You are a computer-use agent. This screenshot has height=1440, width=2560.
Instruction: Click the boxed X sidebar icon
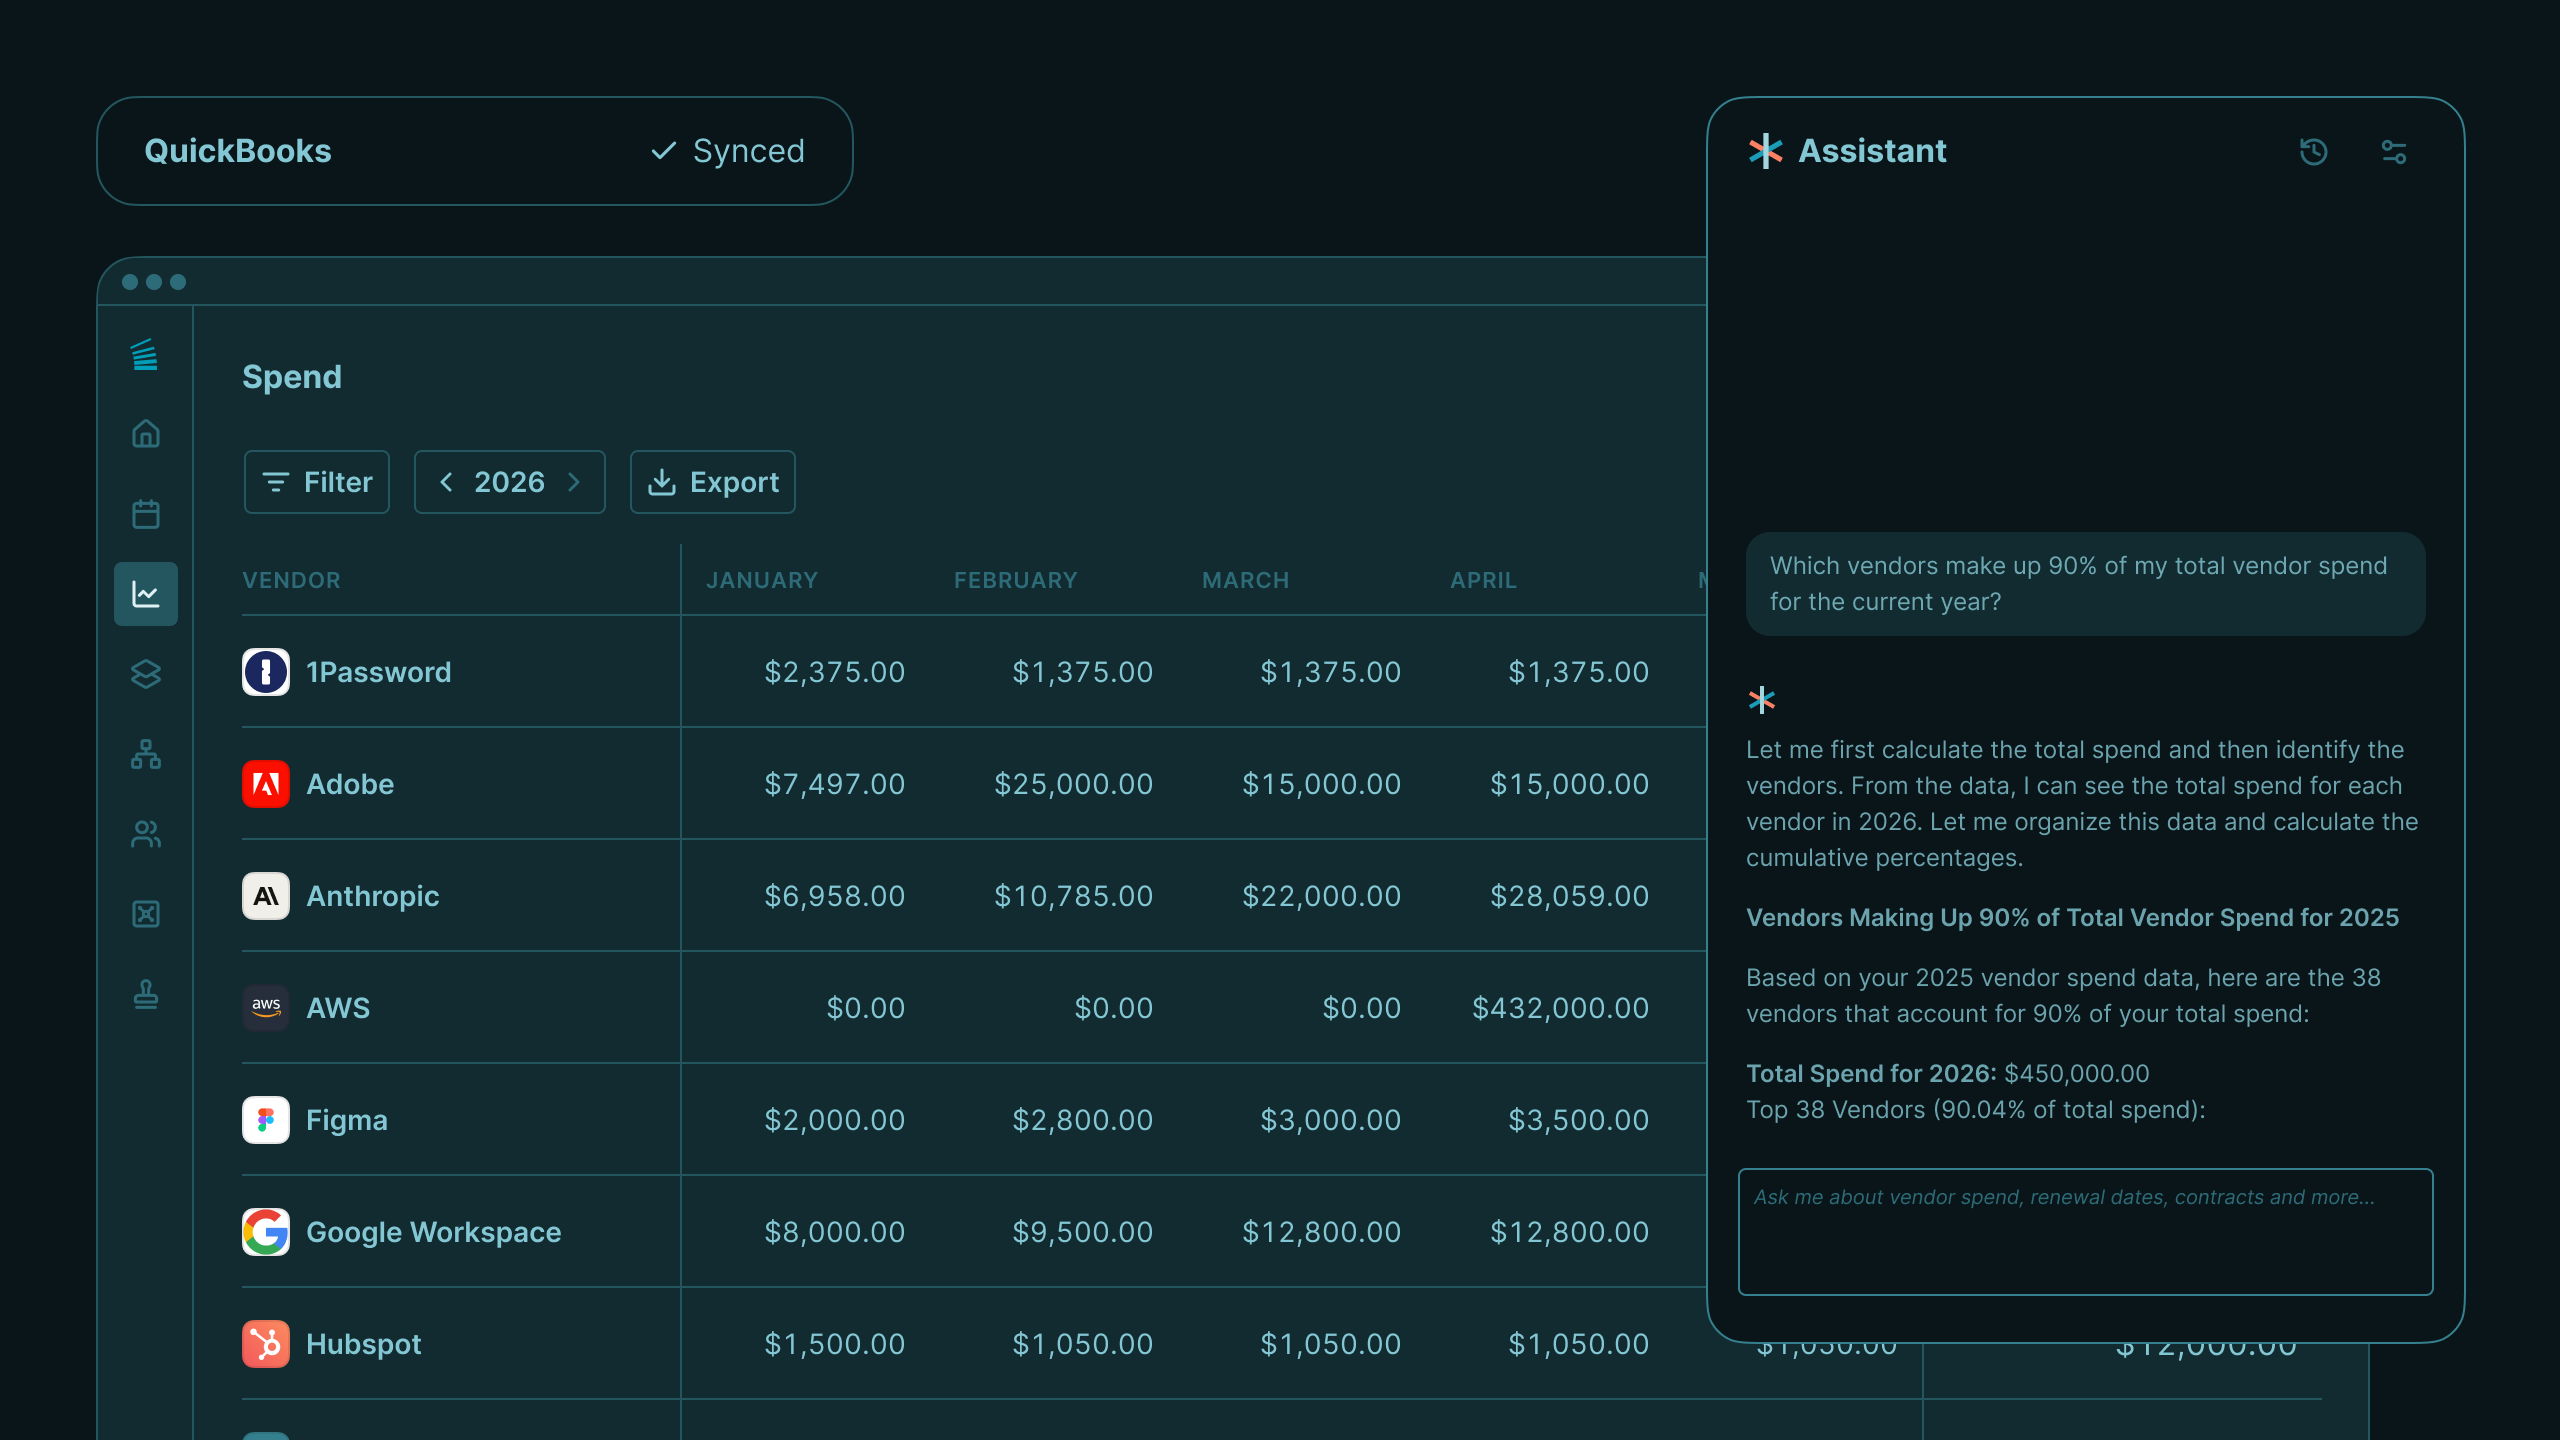(146, 914)
